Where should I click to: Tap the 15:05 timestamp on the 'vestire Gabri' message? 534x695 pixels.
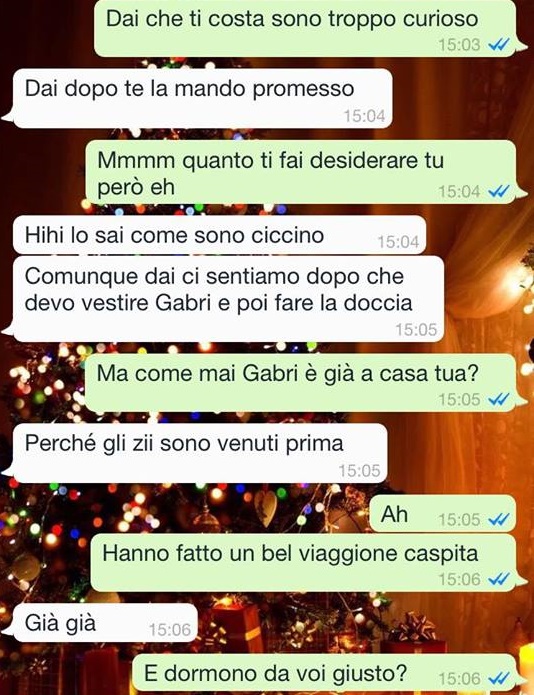pos(416,329)
